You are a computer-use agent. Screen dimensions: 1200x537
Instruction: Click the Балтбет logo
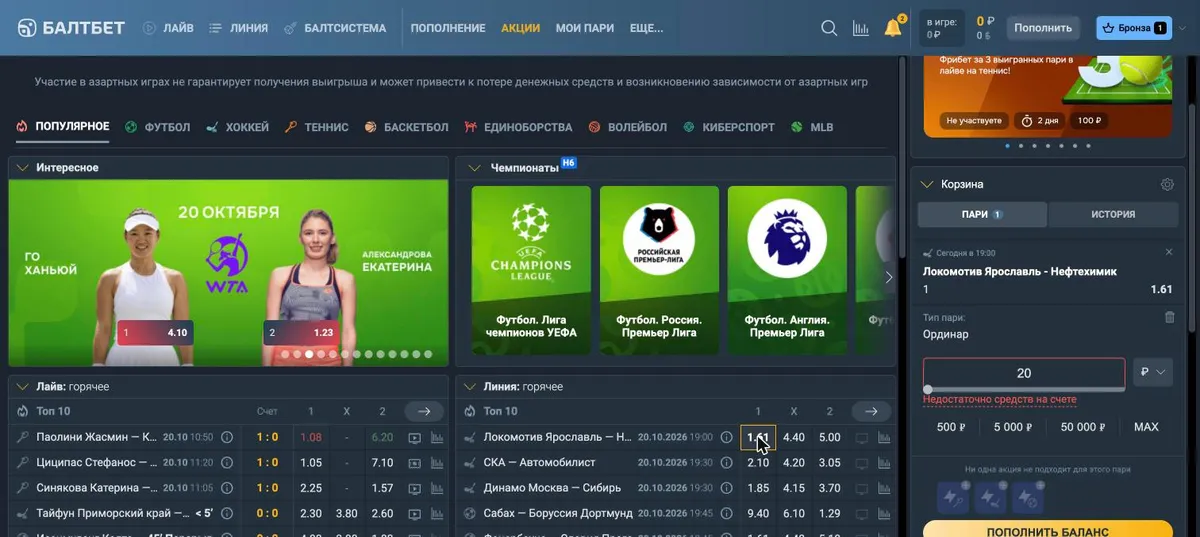point(70,28)
